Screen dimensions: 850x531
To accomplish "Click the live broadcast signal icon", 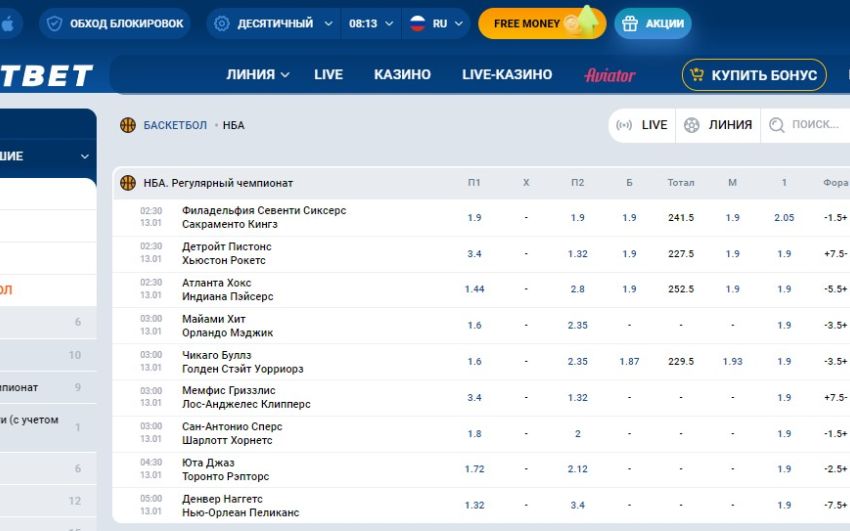I will click(x=624, y=125).
